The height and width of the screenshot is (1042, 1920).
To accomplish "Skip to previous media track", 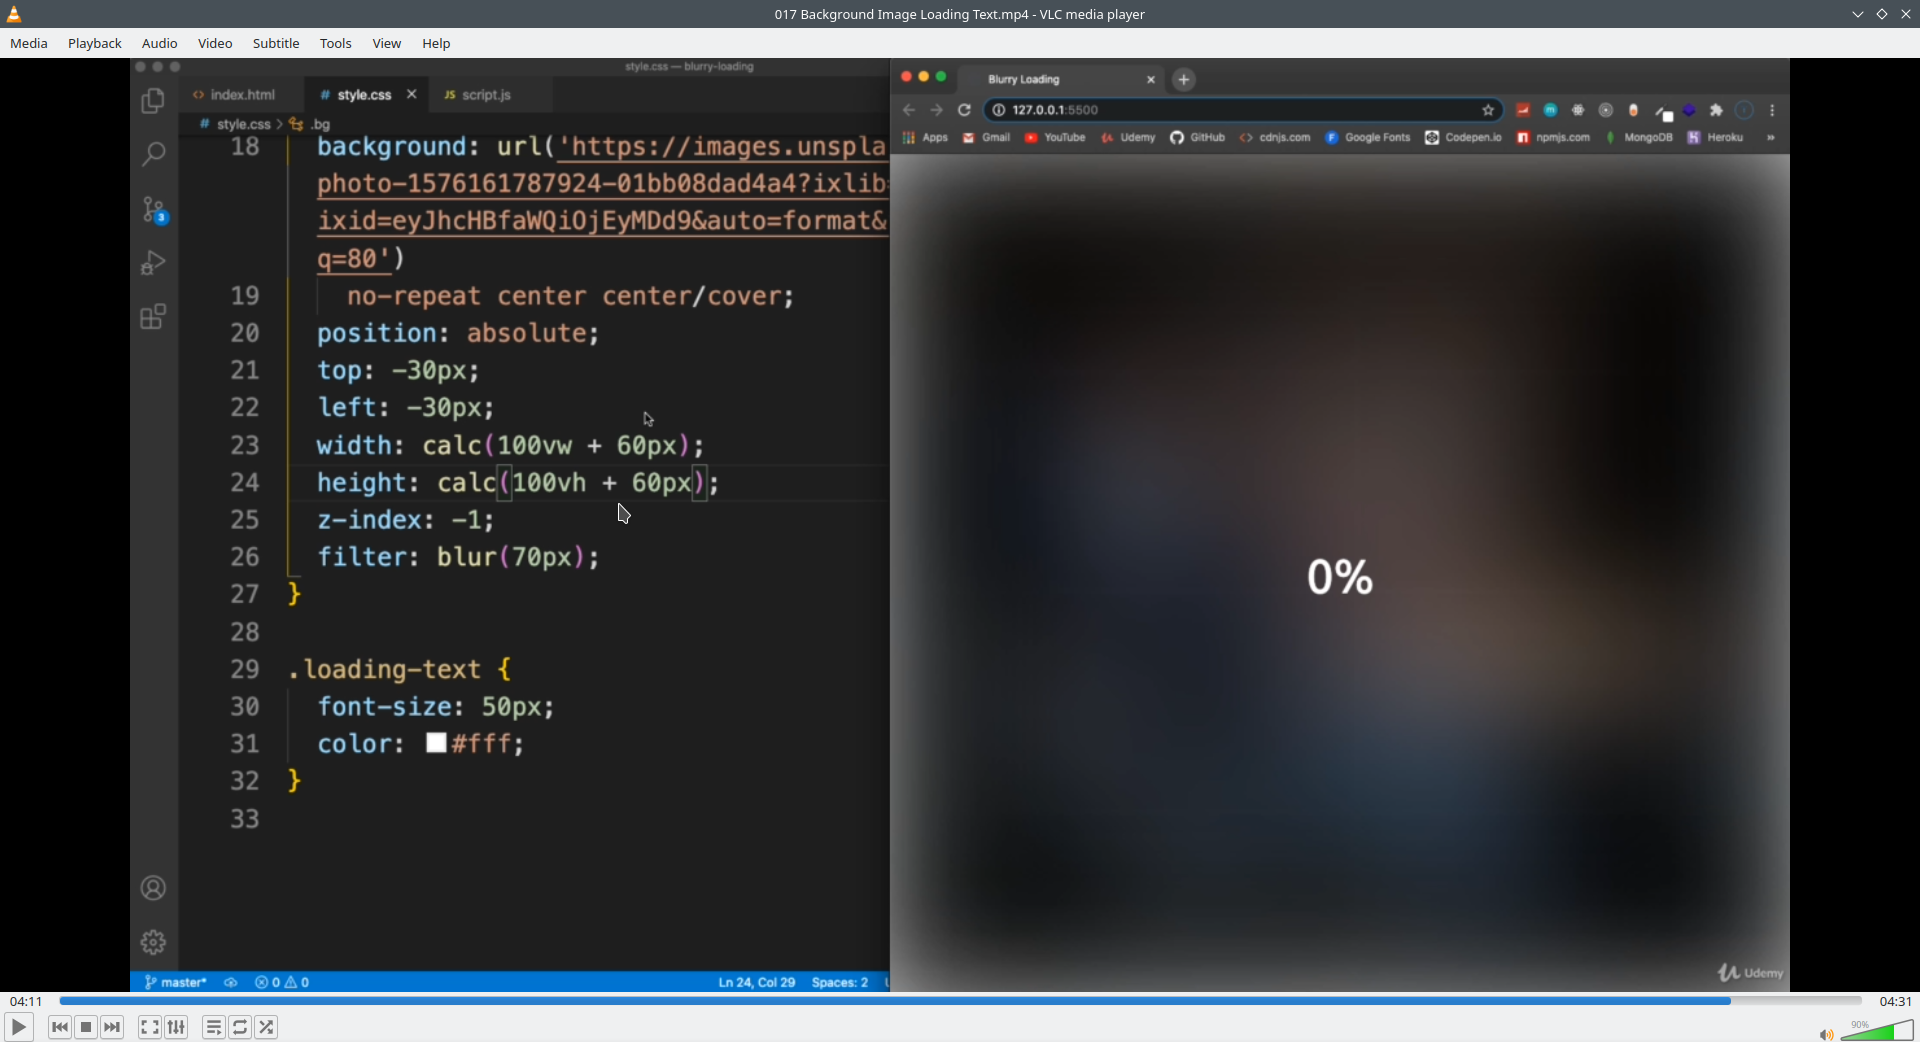I will [60, 1027].
